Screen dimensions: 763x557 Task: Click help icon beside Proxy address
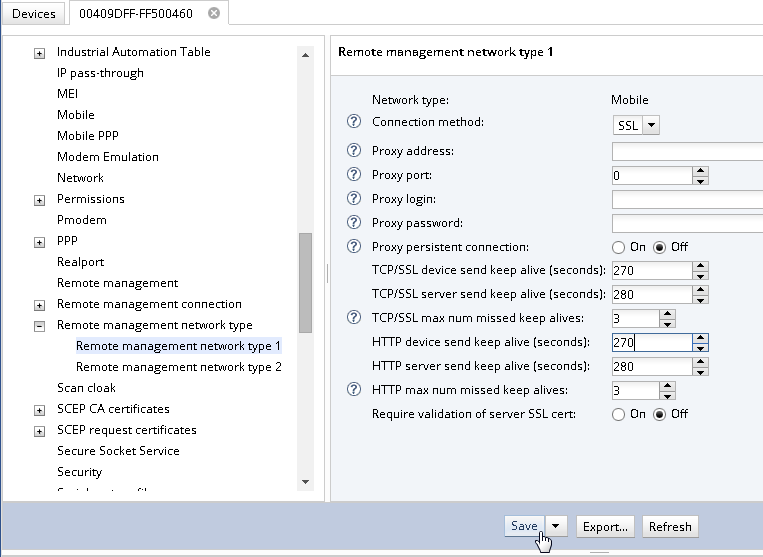(353, 151)
